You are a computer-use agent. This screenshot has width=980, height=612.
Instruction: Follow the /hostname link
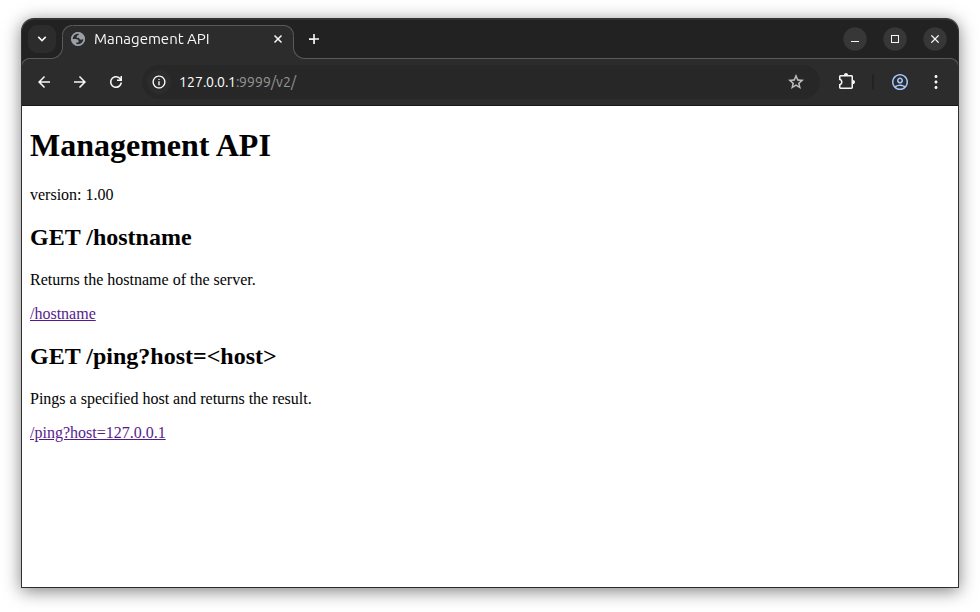click(62, 313)
